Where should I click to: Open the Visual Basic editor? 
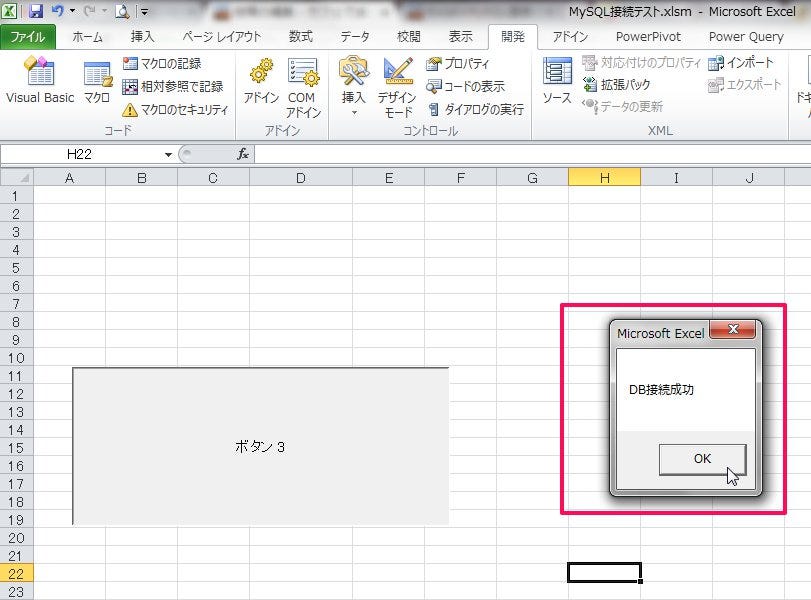(39, 85)
